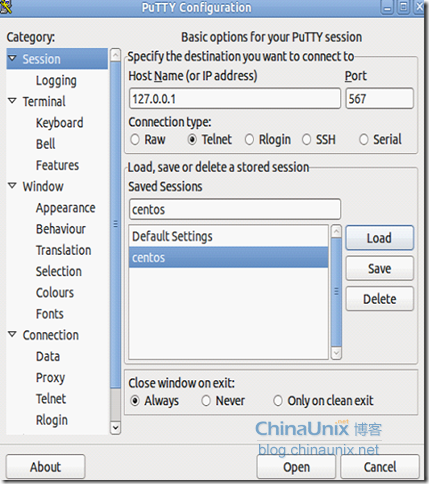This screenshot has width=429, height=484.
Task: Choose the Raw connection type
Action: click(x=135, y=140)
